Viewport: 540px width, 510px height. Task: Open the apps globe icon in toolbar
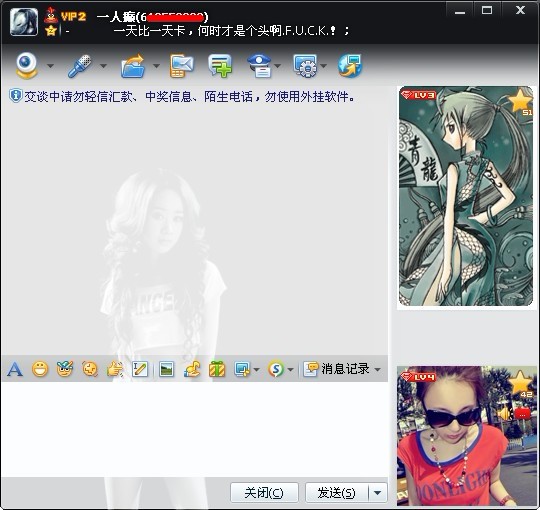(x=350, y=65)
